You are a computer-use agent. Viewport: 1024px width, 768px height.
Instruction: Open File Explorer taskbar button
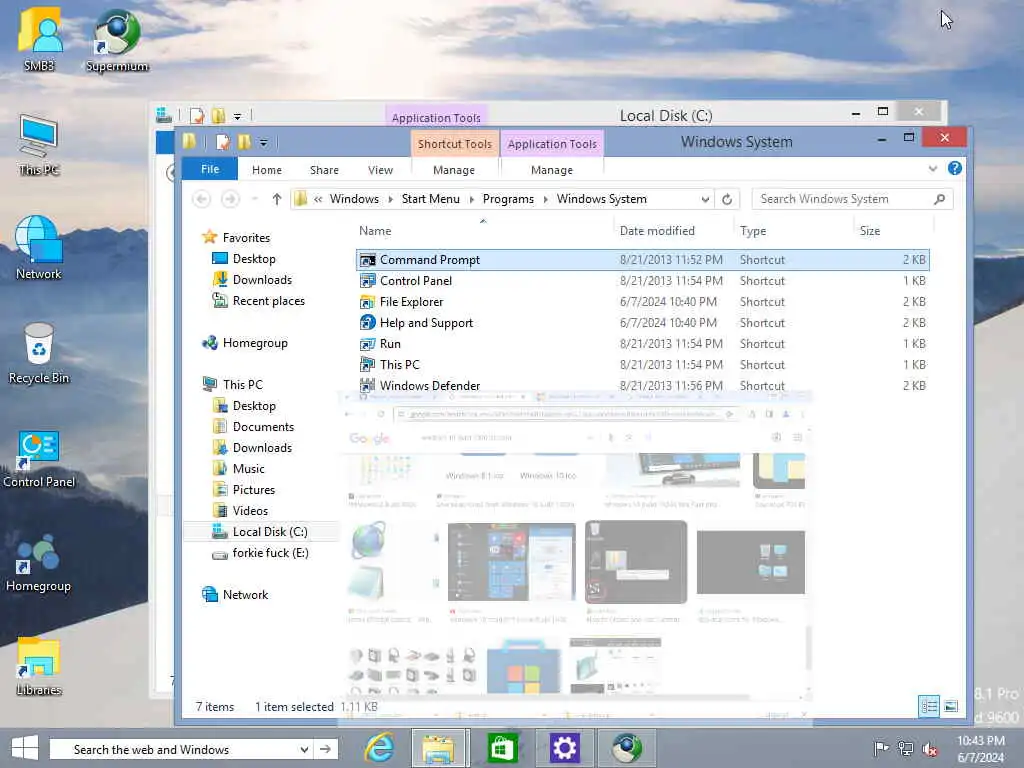[x=438, y=748]
